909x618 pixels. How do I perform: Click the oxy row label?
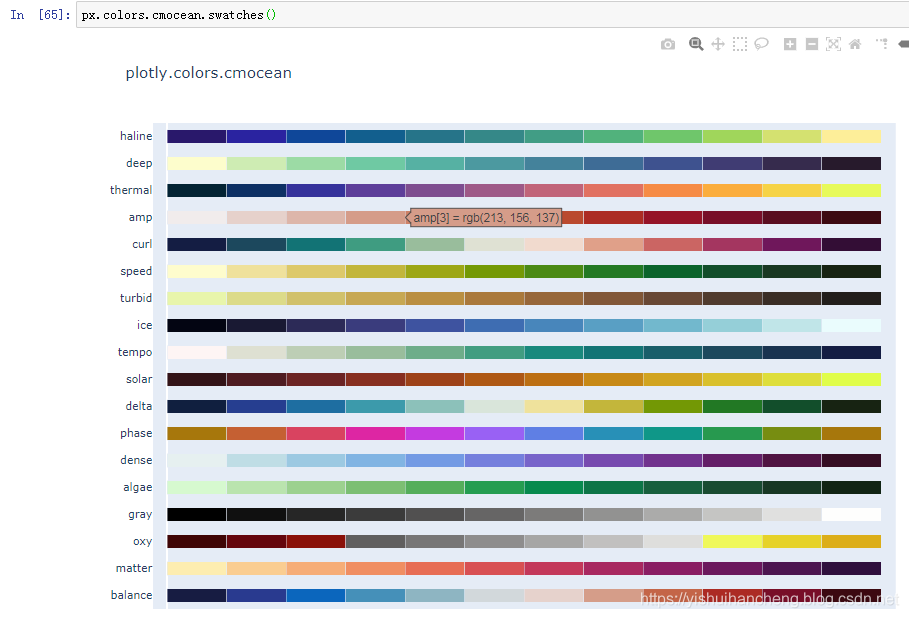(x=143, y=541)
